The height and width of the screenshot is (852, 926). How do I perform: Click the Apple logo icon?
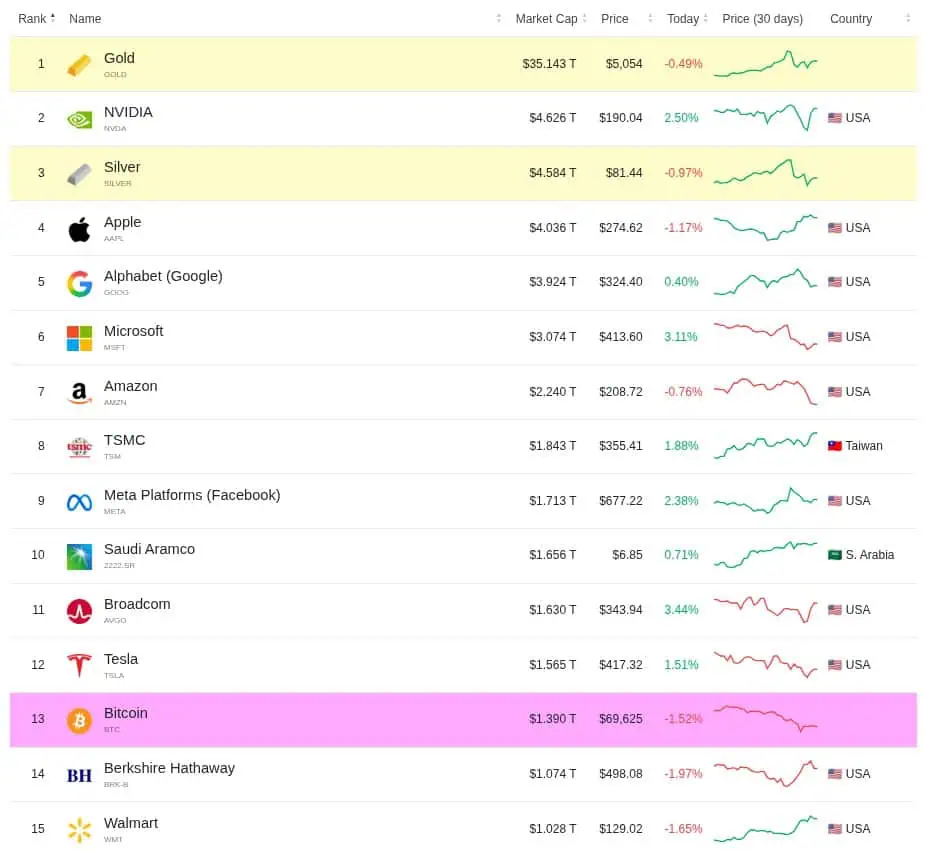point(79,229)
